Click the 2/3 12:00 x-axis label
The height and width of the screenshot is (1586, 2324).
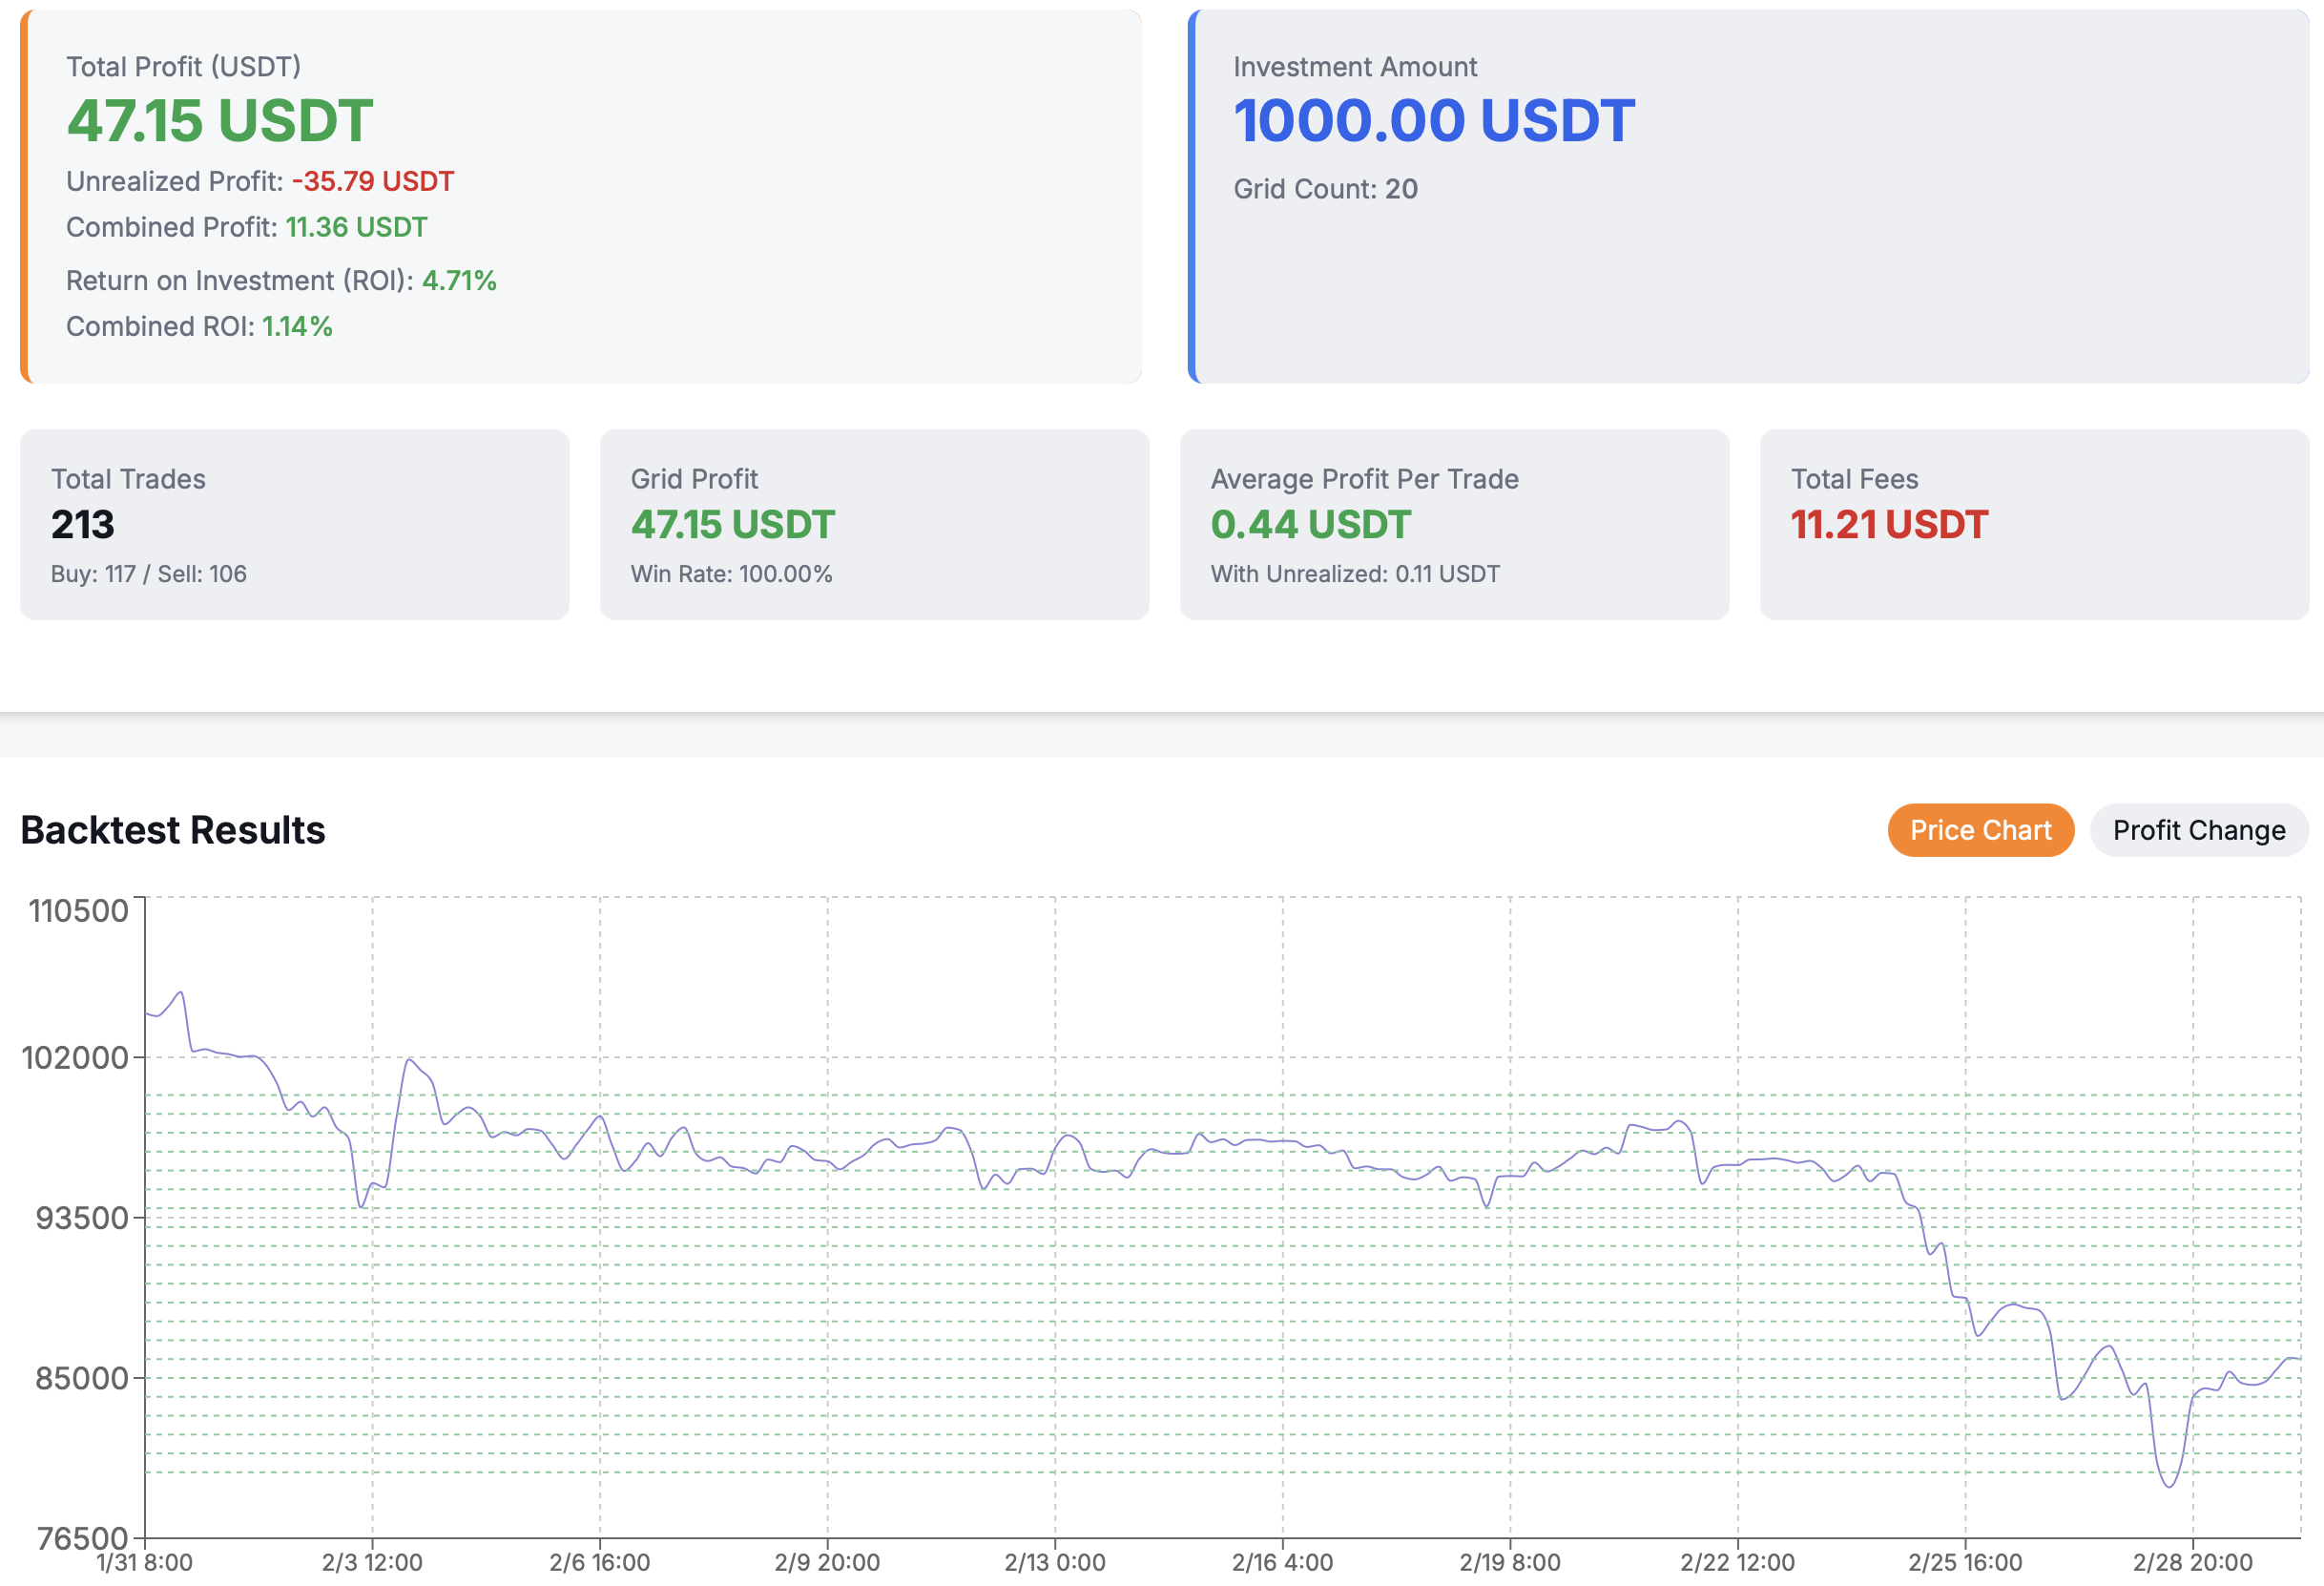372,1563
